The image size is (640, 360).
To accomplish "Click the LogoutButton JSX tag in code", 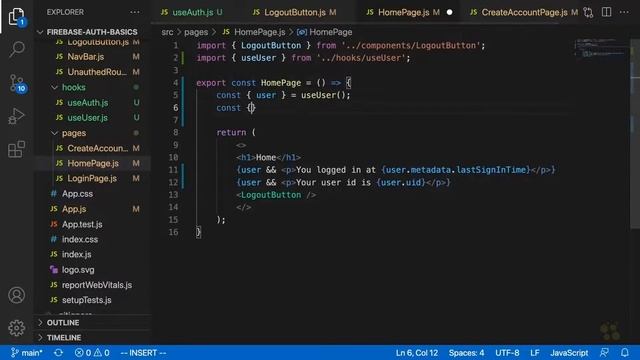I will [x=276, y=195].
